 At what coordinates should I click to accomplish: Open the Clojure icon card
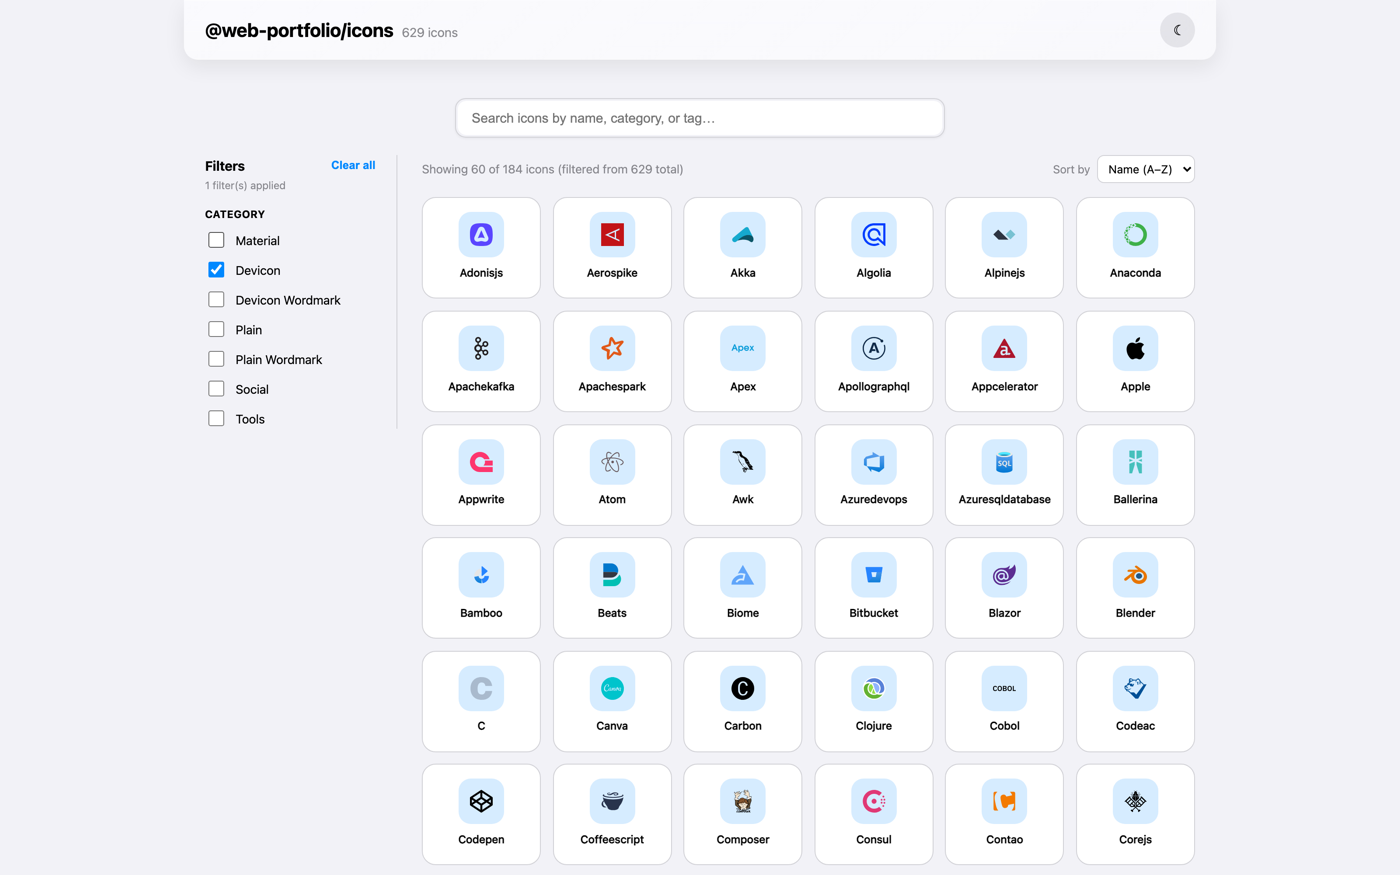click(874, 701)
